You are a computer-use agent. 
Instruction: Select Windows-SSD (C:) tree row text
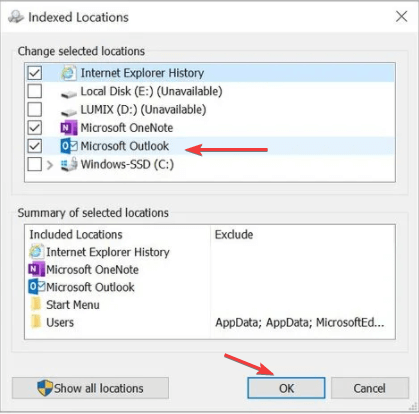127,164
